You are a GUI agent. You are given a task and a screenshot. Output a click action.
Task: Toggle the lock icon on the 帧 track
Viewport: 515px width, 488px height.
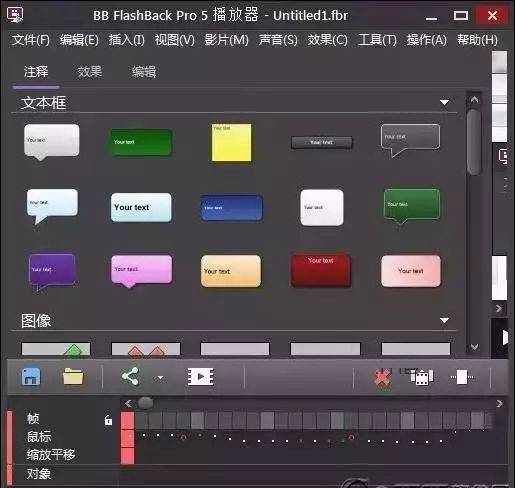pos(108,420)
